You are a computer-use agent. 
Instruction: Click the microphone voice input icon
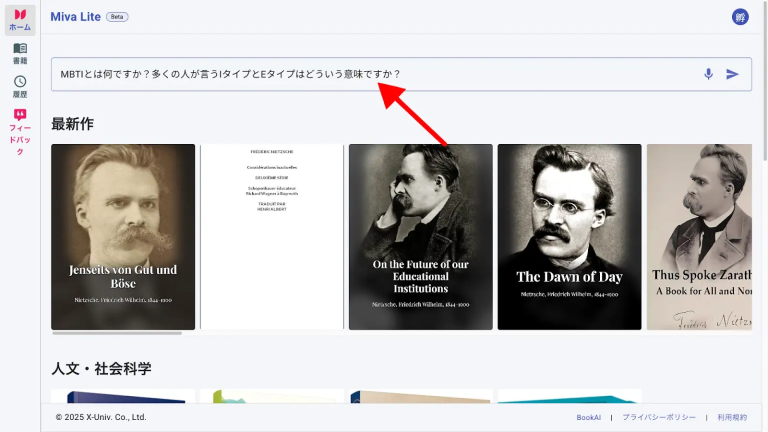708,74
